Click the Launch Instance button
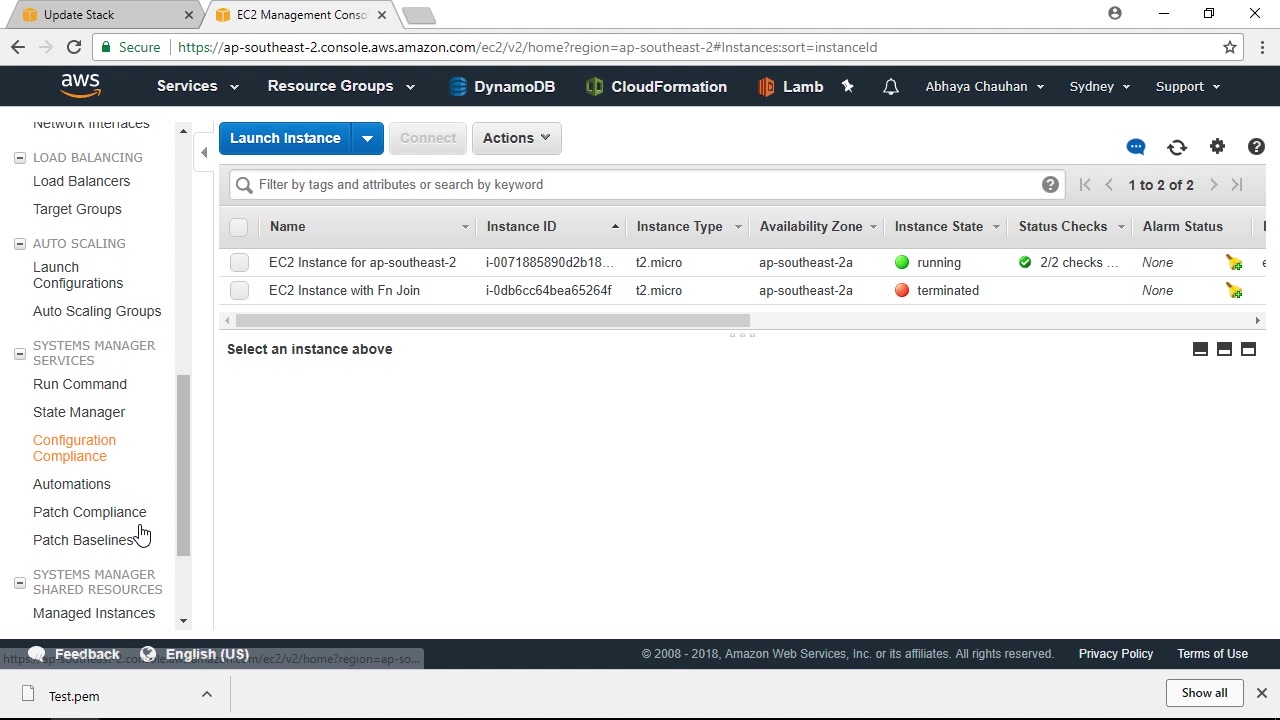 pyautogui.click(x=285, y=138)
